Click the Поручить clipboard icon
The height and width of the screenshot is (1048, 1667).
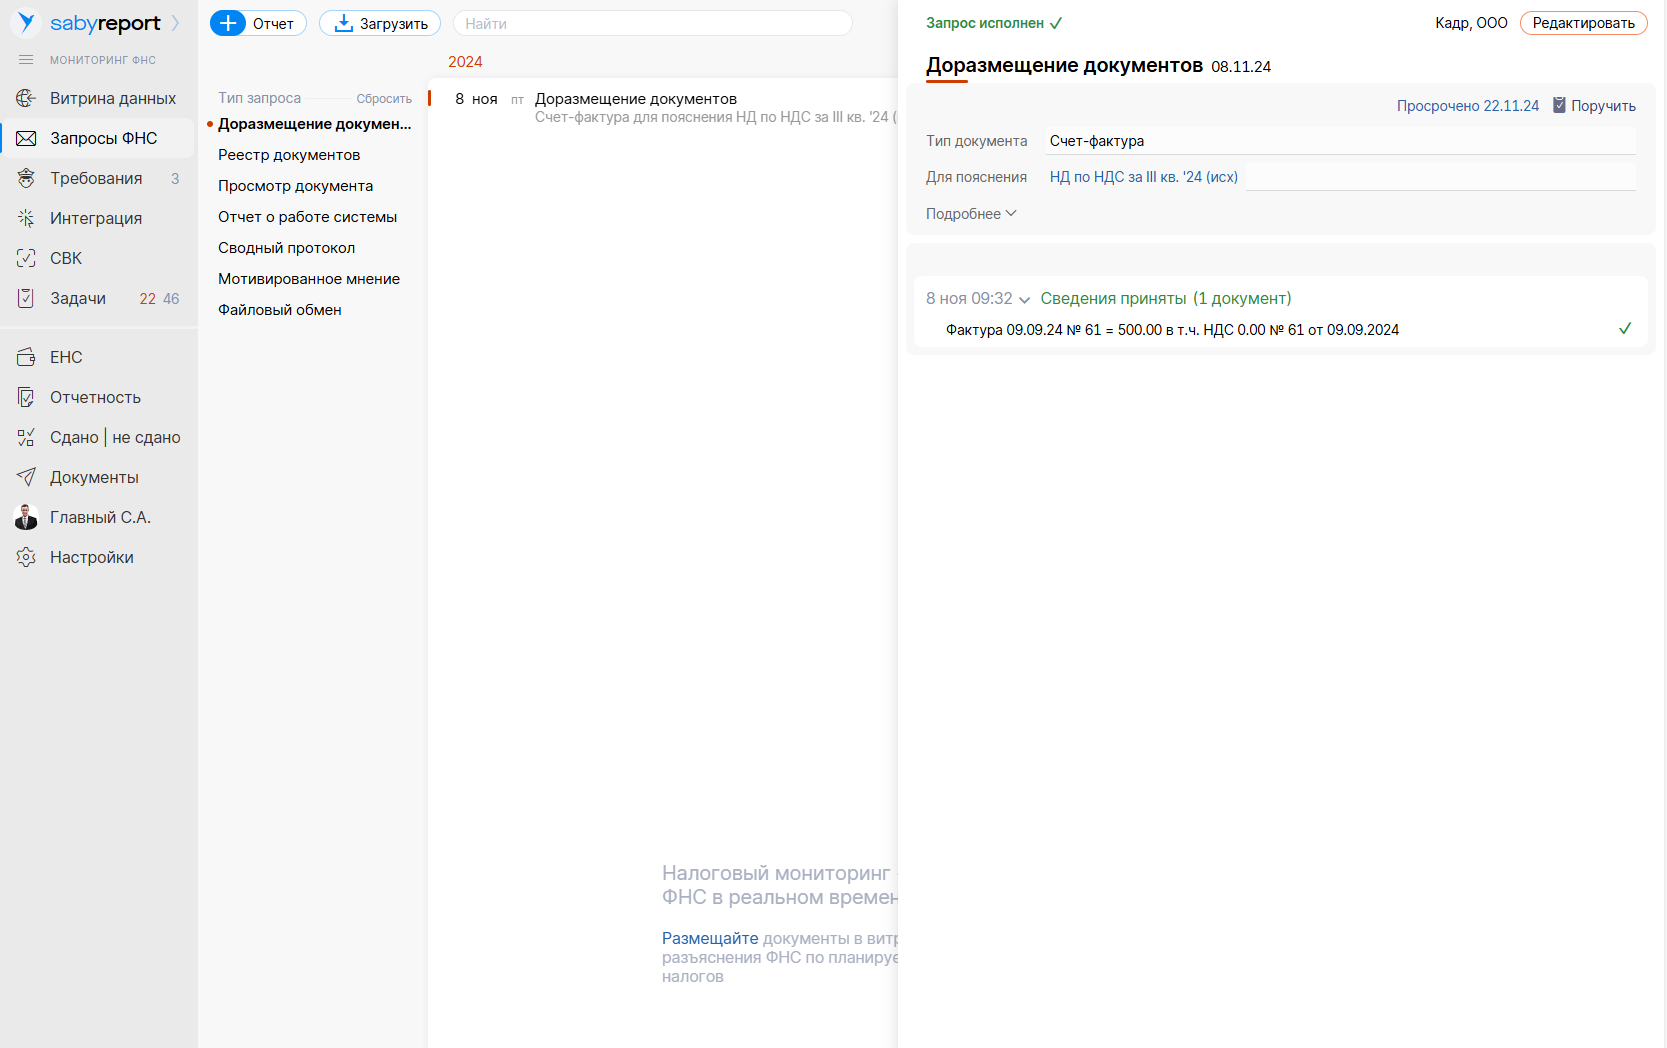coord(1559,105)
